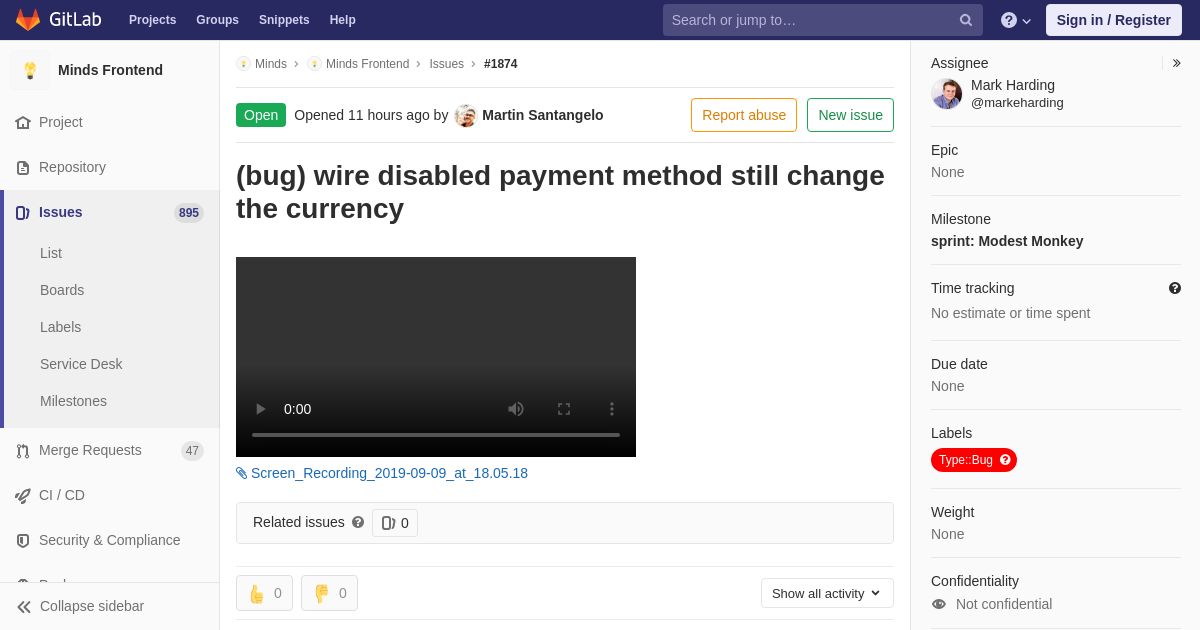Click the Related issues help icon

358,522
